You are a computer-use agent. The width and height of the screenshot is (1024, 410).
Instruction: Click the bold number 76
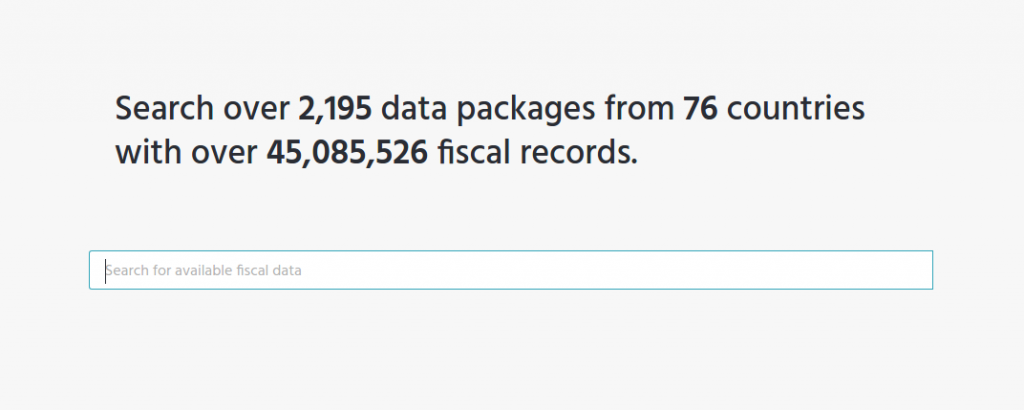pos(701,109)
